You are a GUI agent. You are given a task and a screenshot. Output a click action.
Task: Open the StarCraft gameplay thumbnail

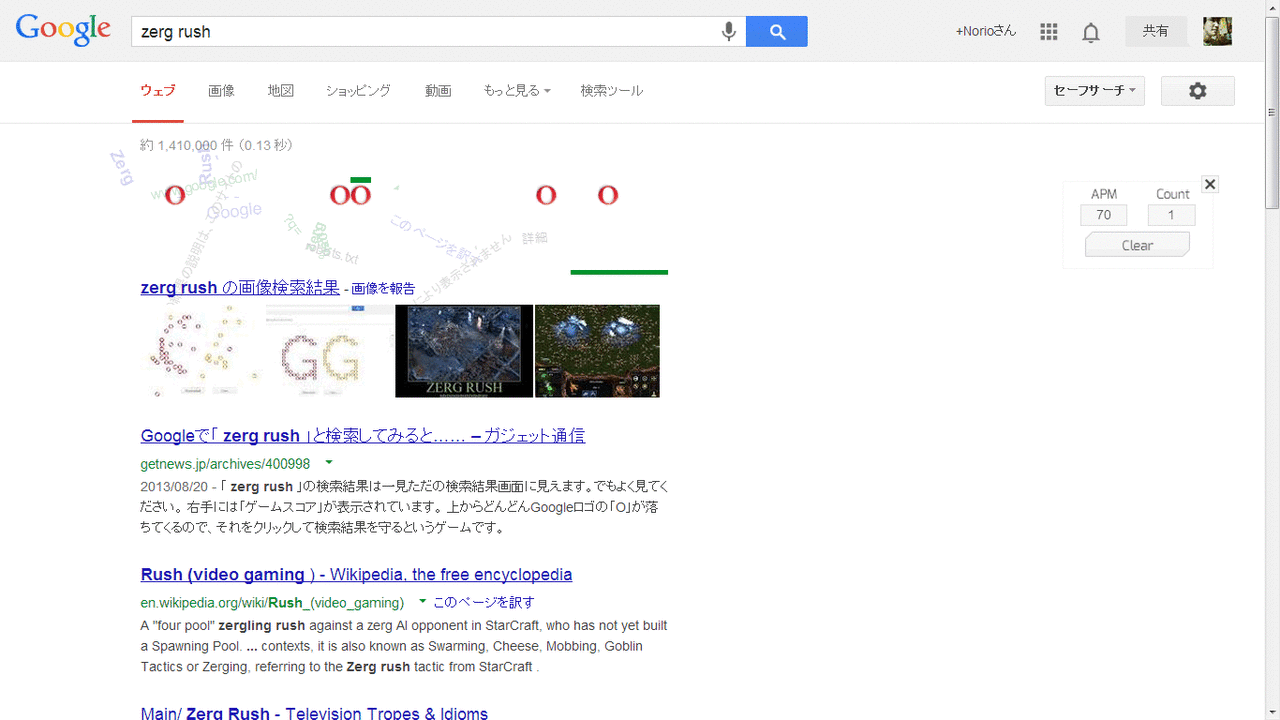tap(597, 351)
